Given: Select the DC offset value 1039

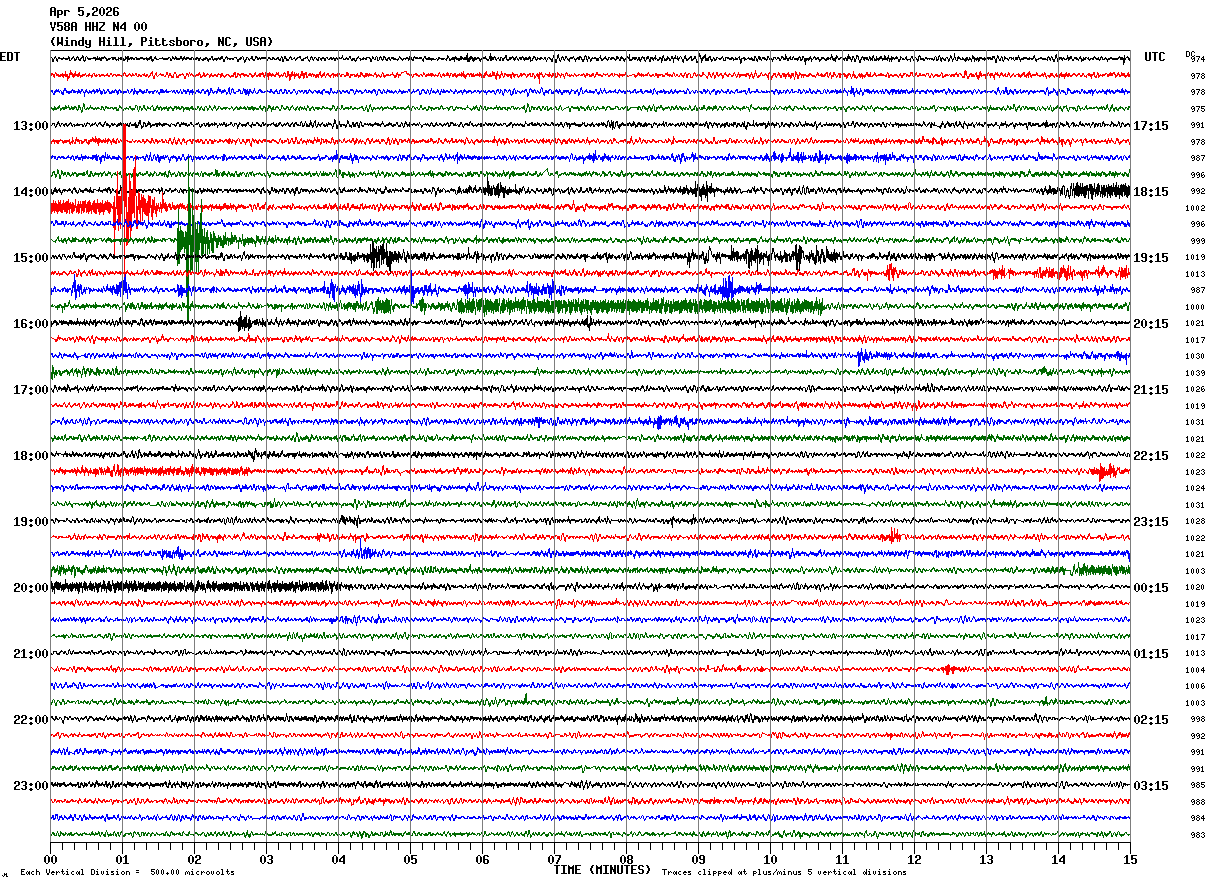Looking at the screenshot, I should pyautogui.click(x=1195, y=373).
